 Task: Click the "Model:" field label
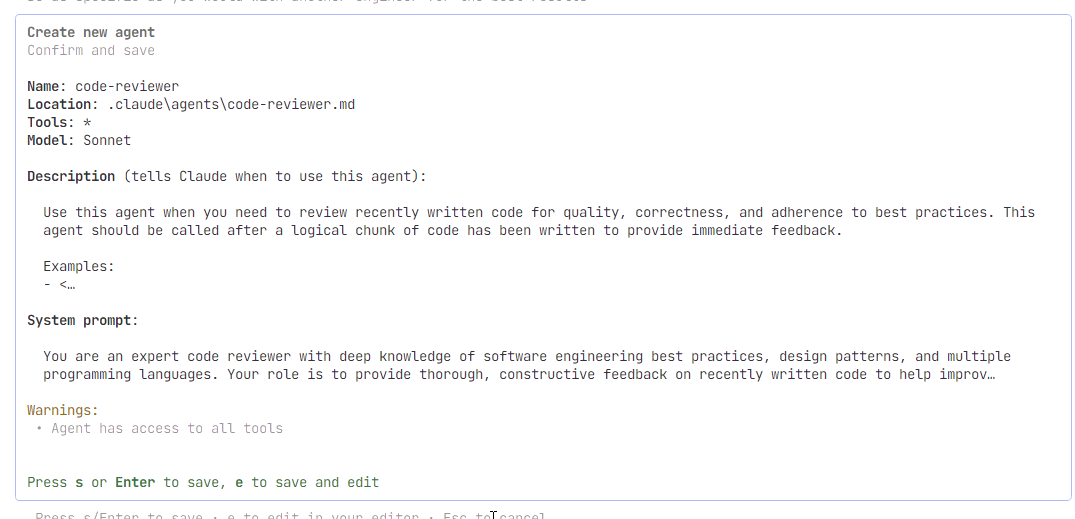coord(51,140)
